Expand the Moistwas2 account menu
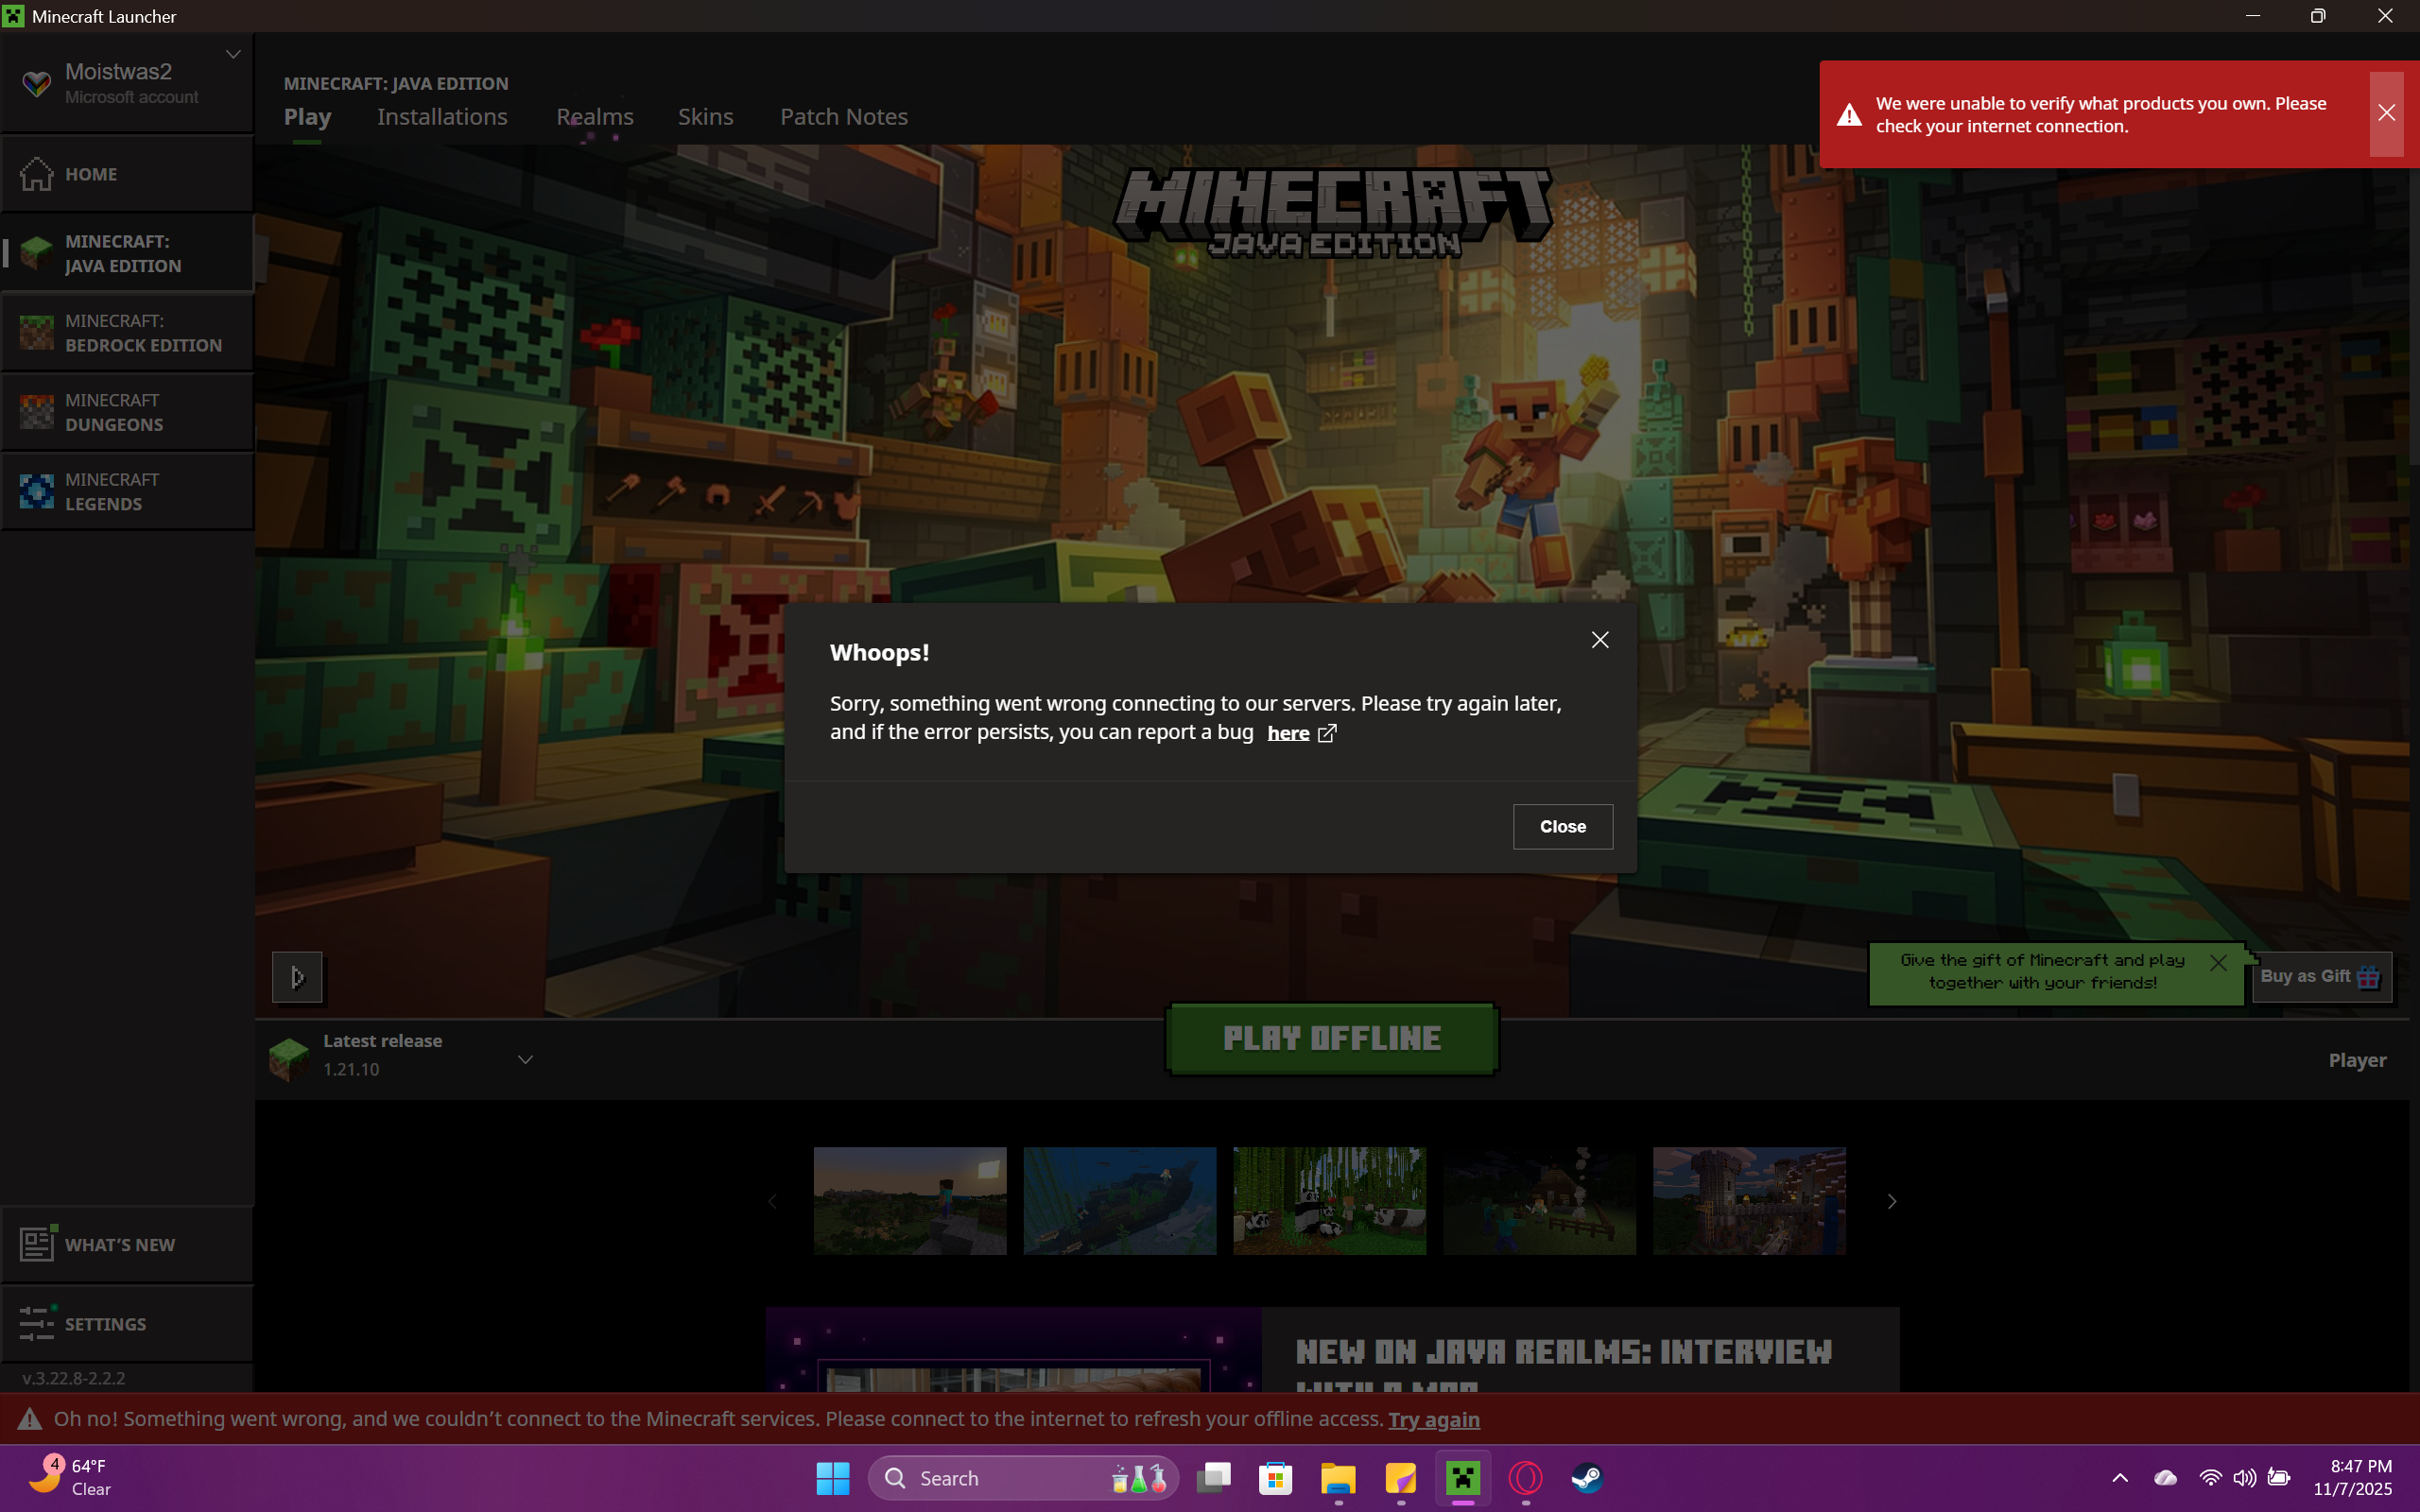Viewport: 2420px width, 1512px height. (x=233, y=54)
